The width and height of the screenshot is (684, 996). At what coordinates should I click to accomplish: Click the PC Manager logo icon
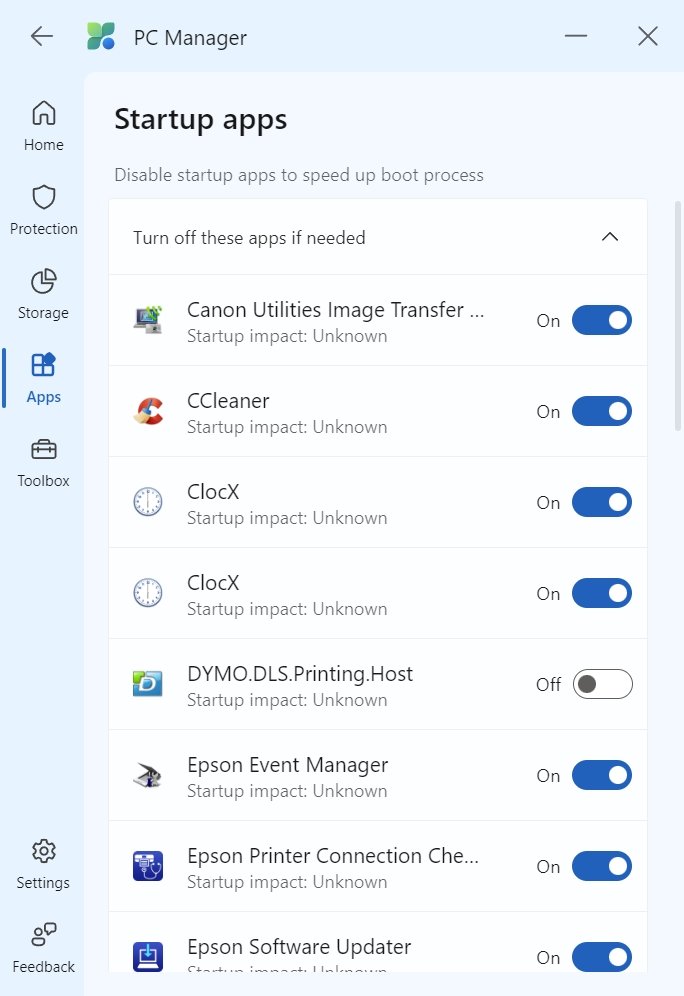[x=101, y=37]
